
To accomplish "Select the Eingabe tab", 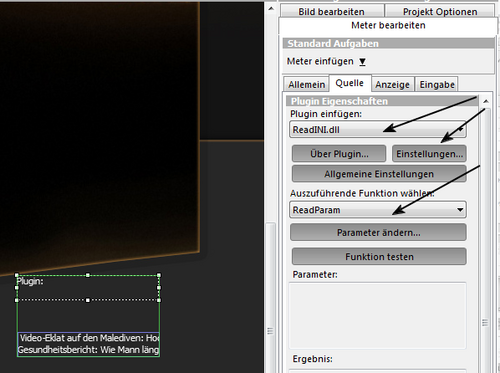I will pos(437,84).
